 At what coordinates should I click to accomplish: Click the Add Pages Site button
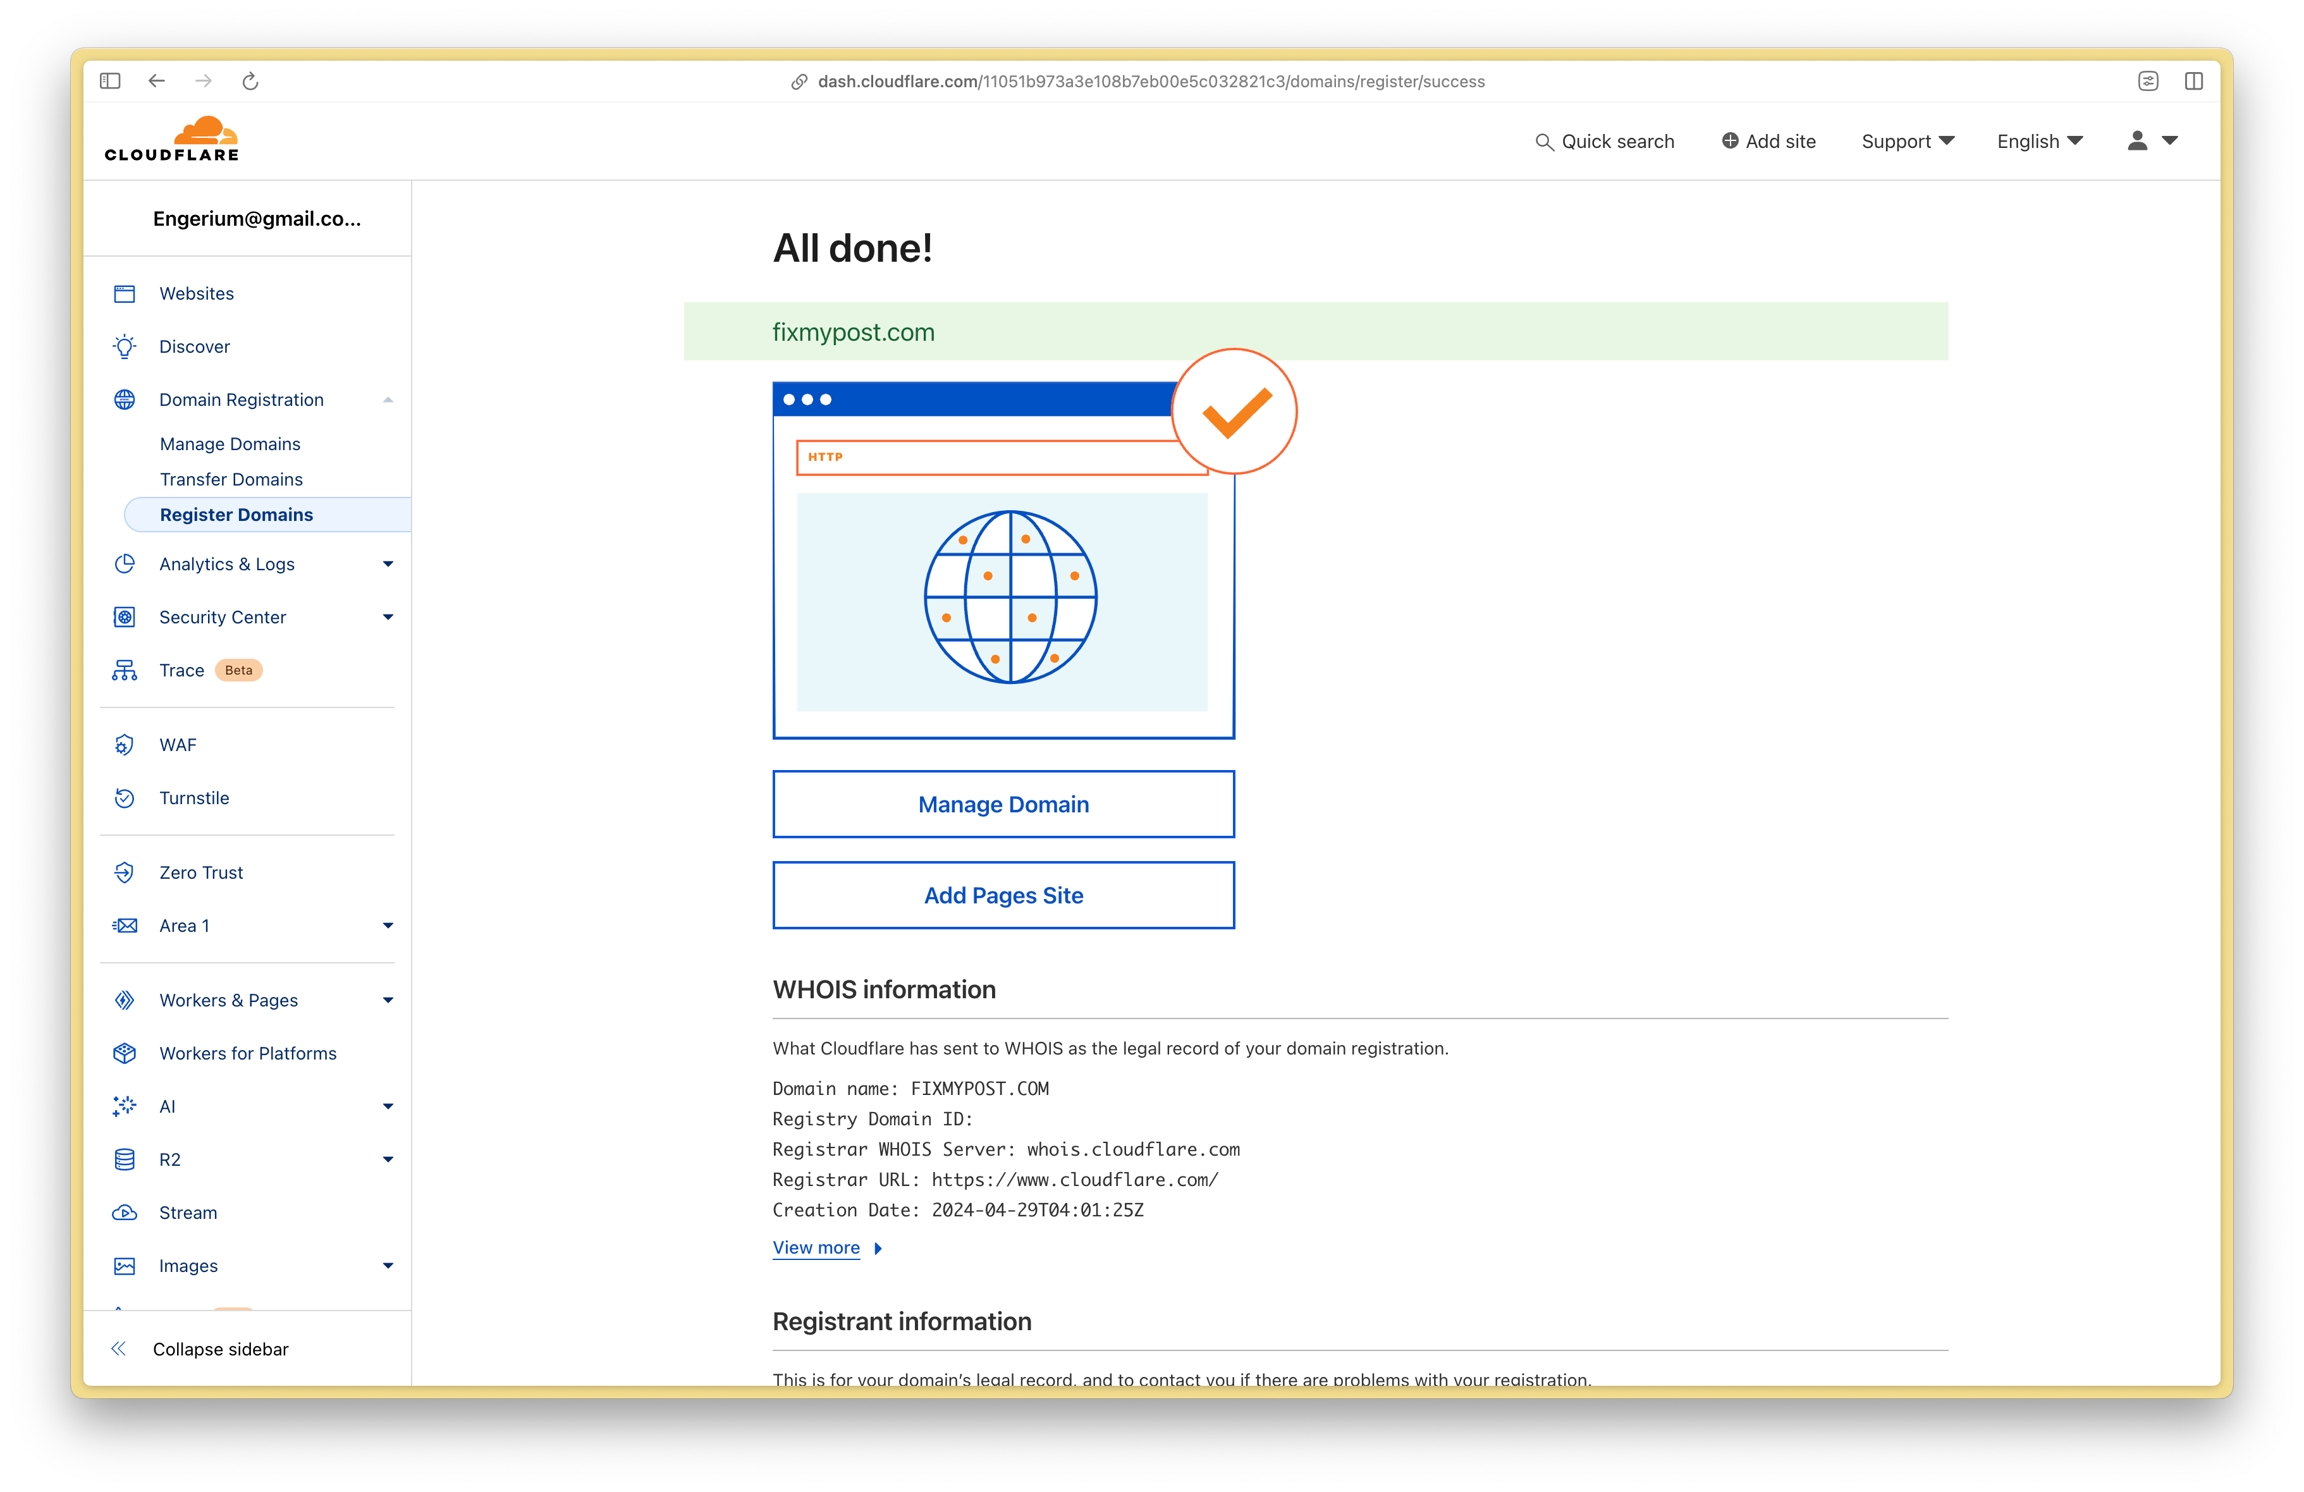(1003, 896)
